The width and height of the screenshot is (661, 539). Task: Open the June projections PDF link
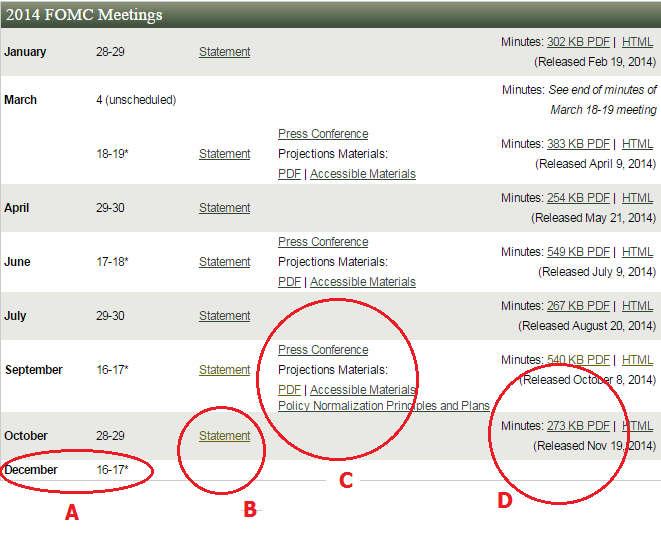[x=289, y=282]
